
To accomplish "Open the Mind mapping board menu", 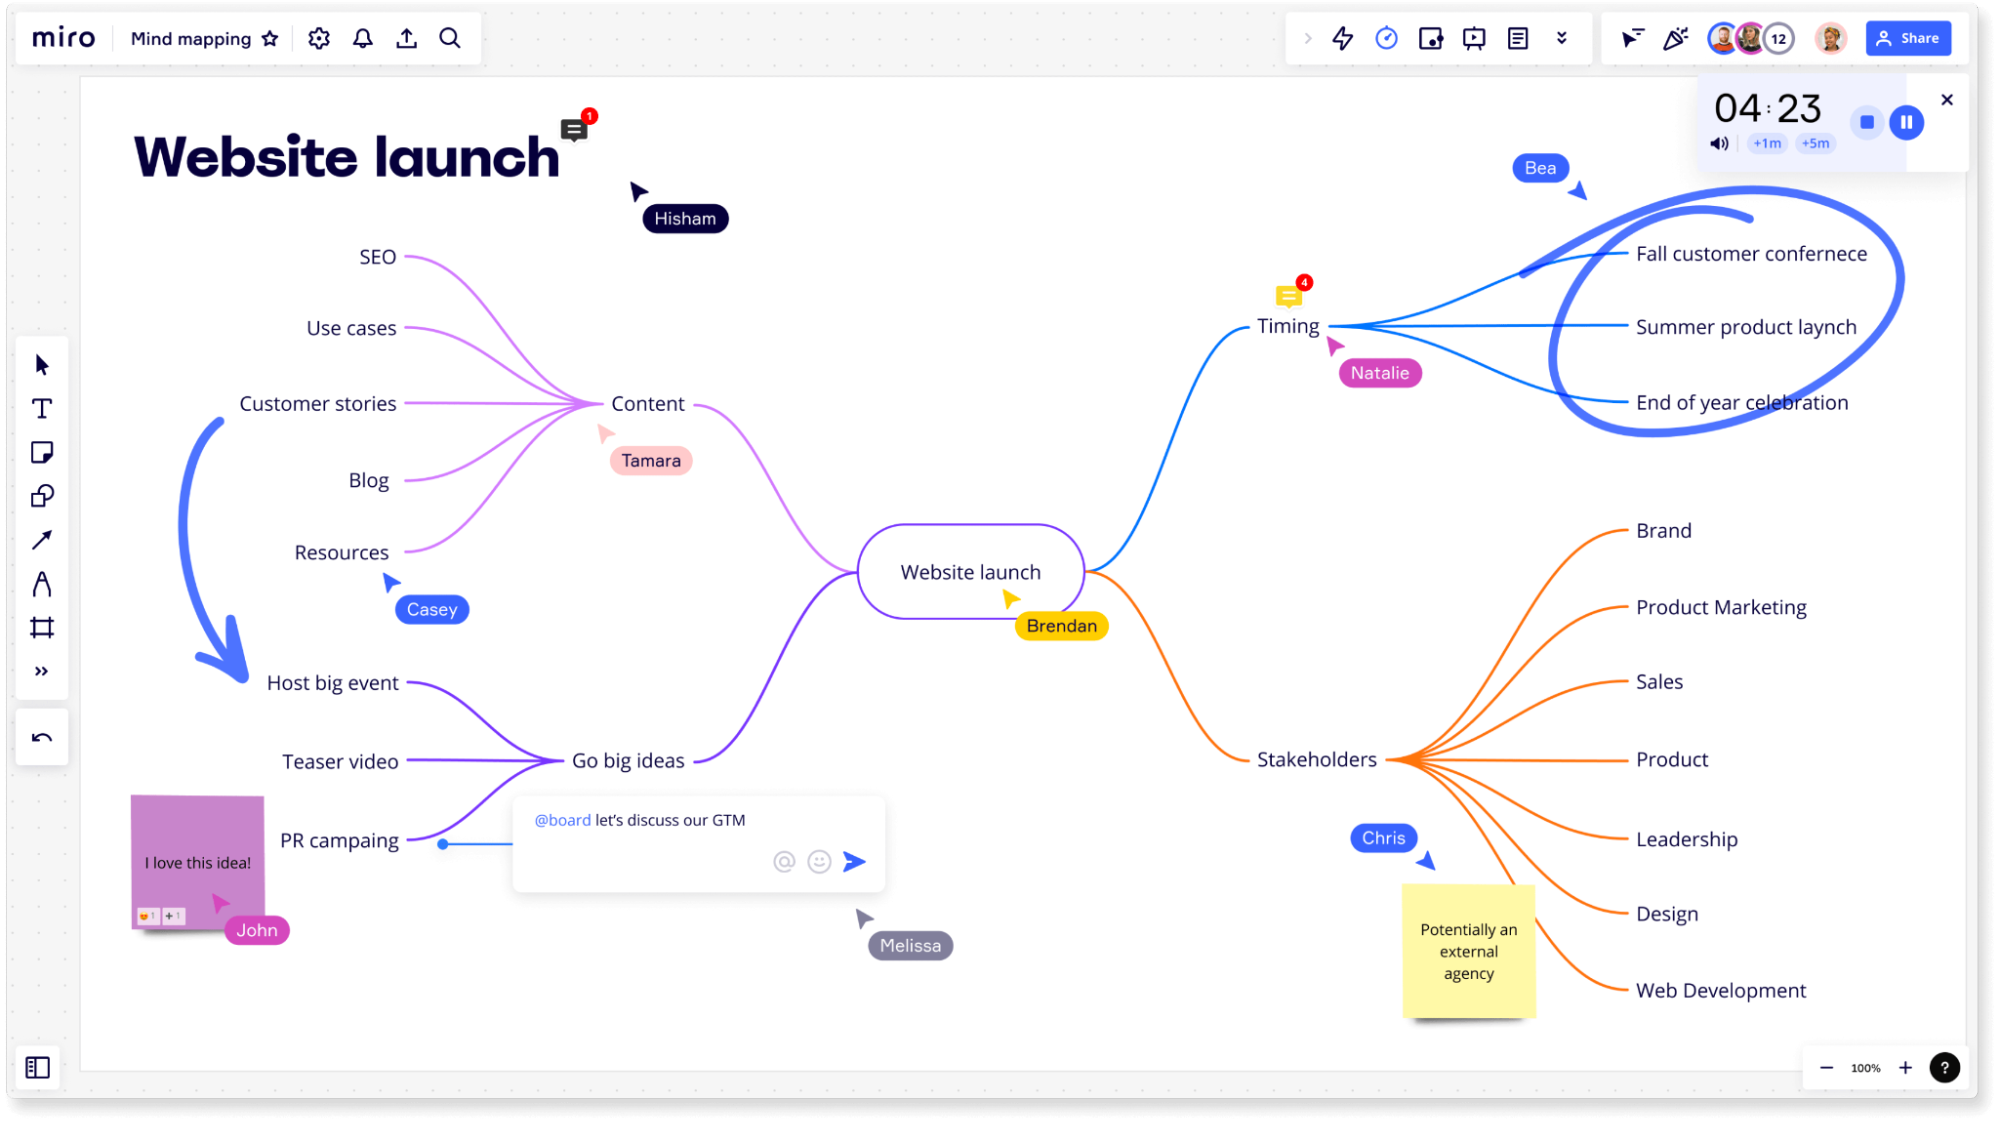I will pyautogui.click(x=192, y=37).
